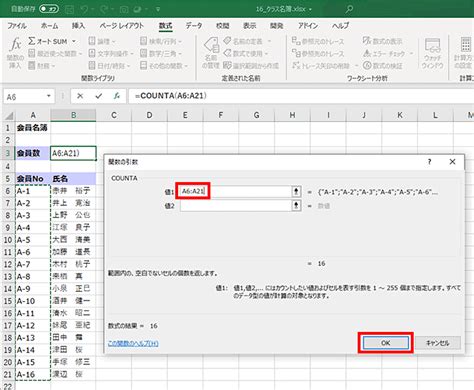Click the 数式で使用 icon
The height and width of the screenshot is (390, 474).
coord(227,53)
